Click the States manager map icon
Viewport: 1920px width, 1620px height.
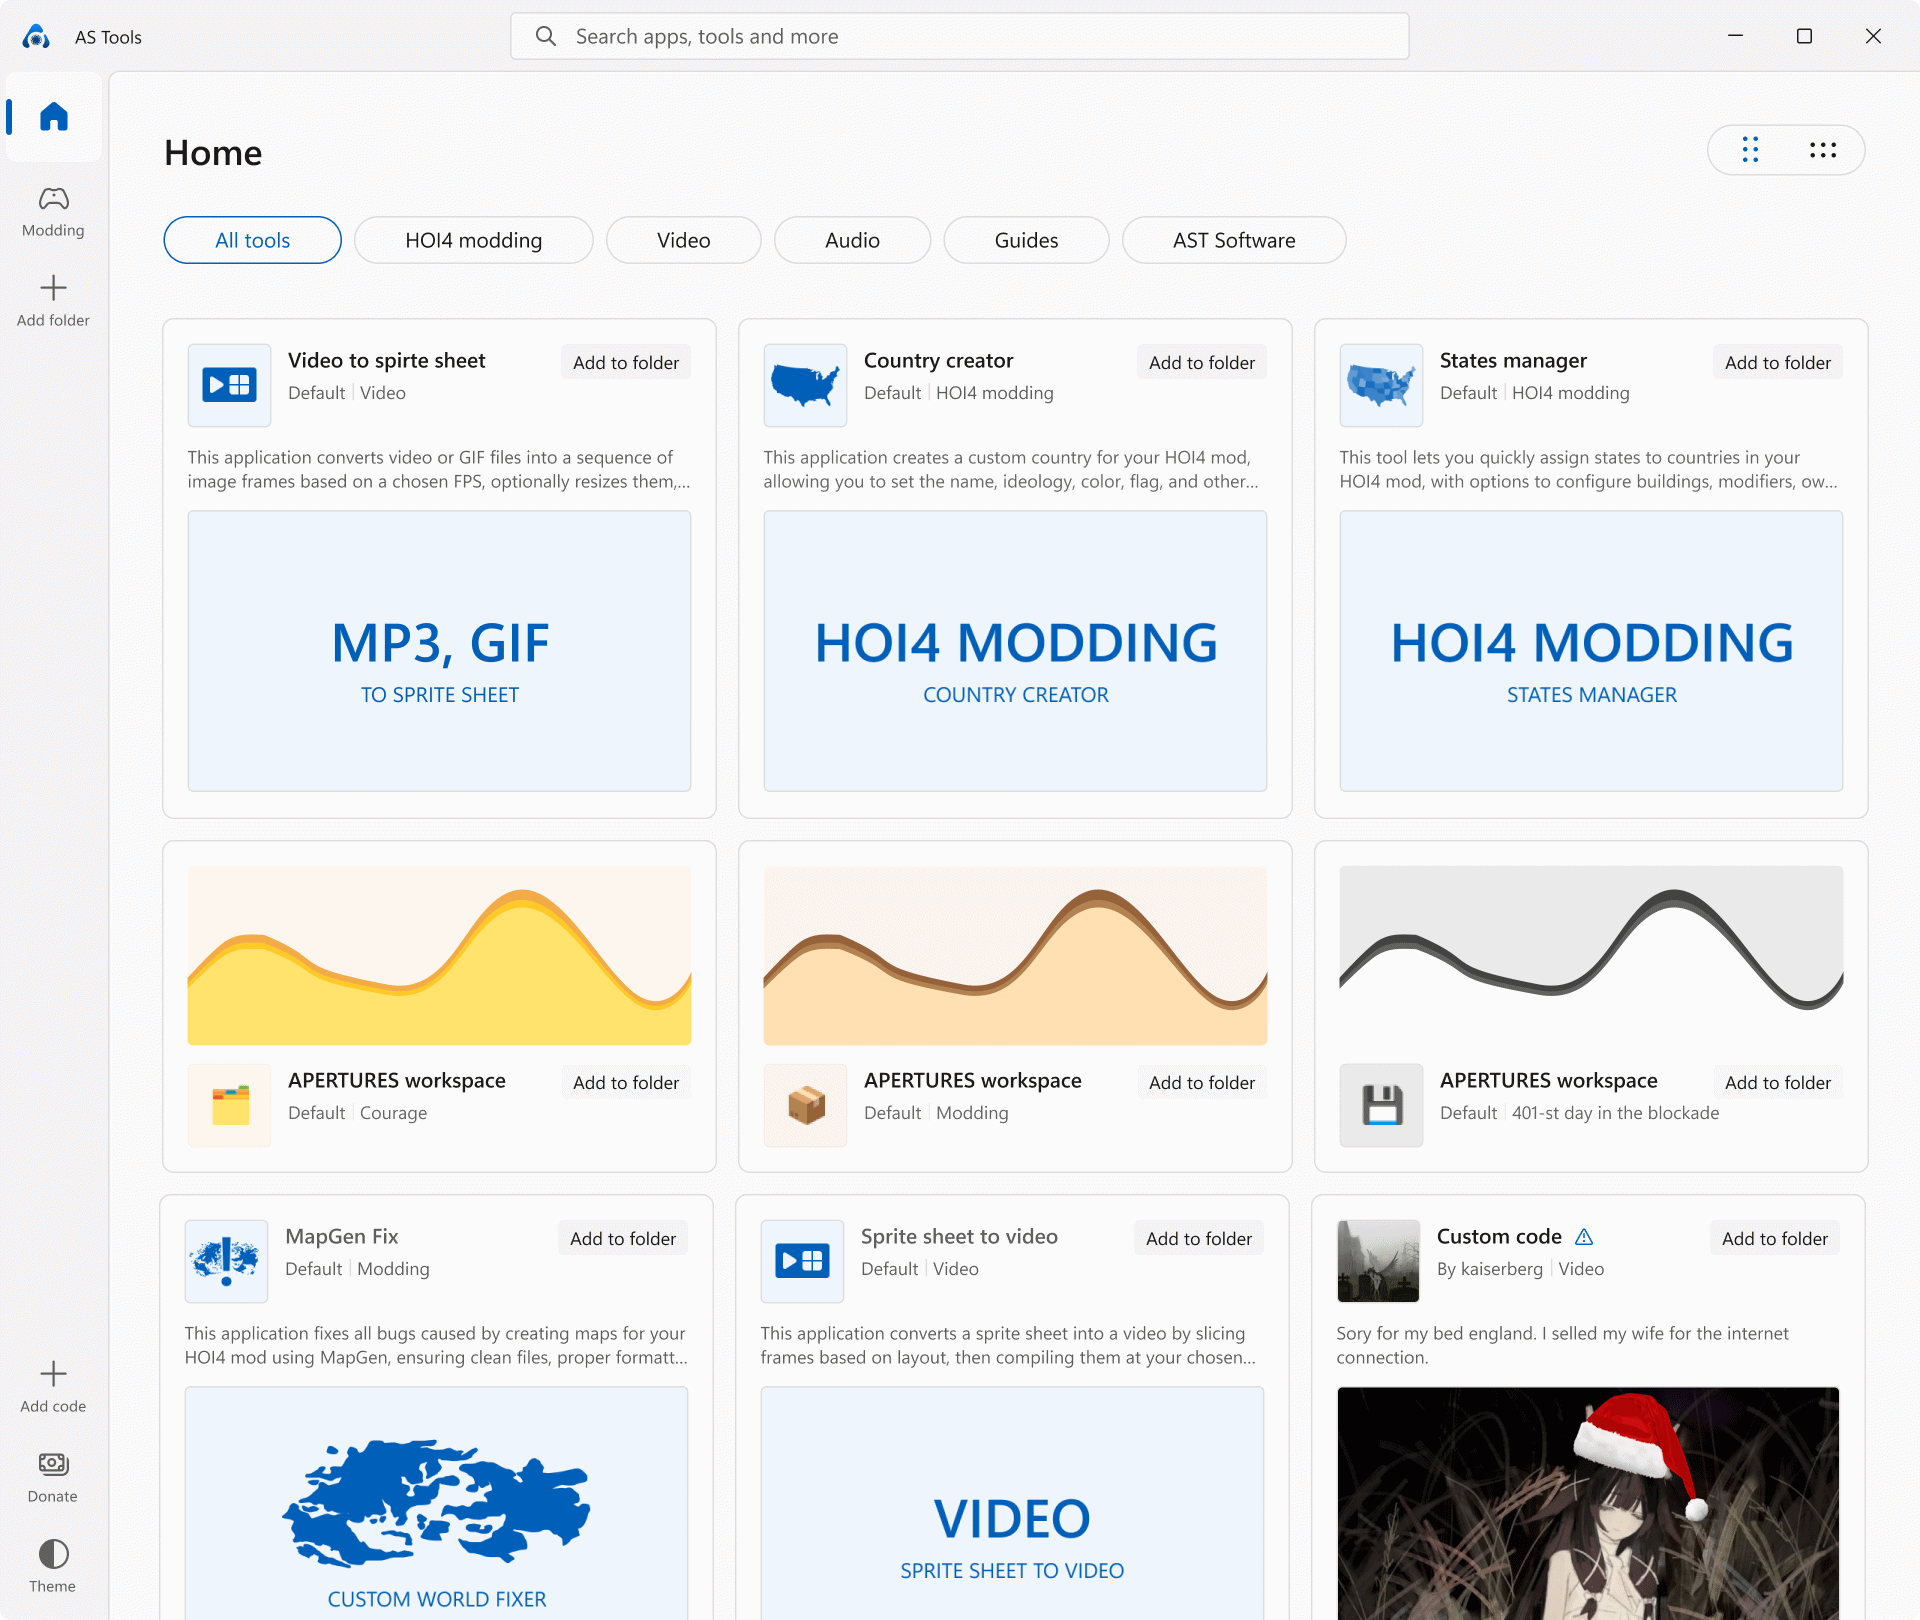click(x=1381, y=385)
